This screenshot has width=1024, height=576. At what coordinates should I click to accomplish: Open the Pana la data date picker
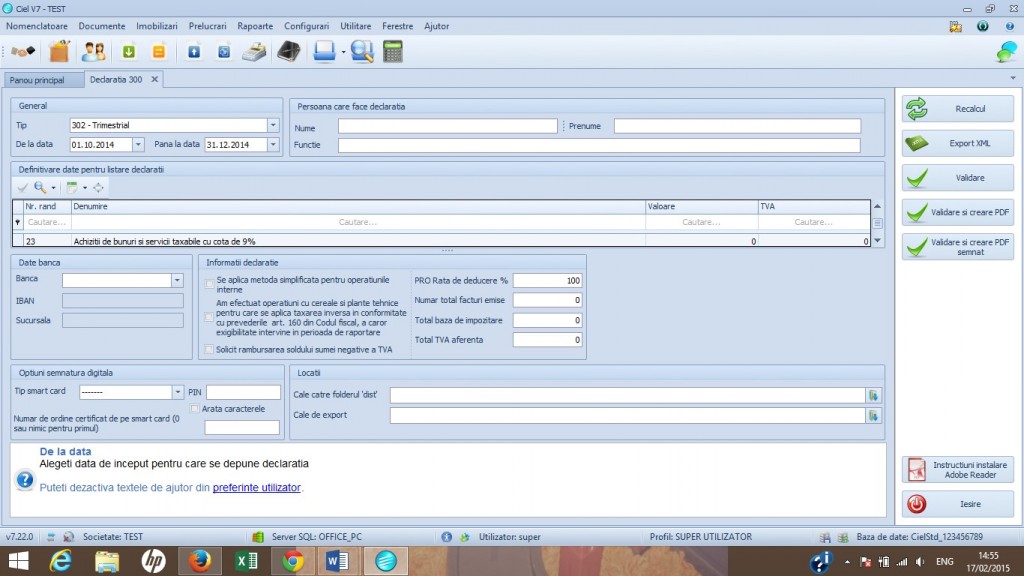[273, 144]
